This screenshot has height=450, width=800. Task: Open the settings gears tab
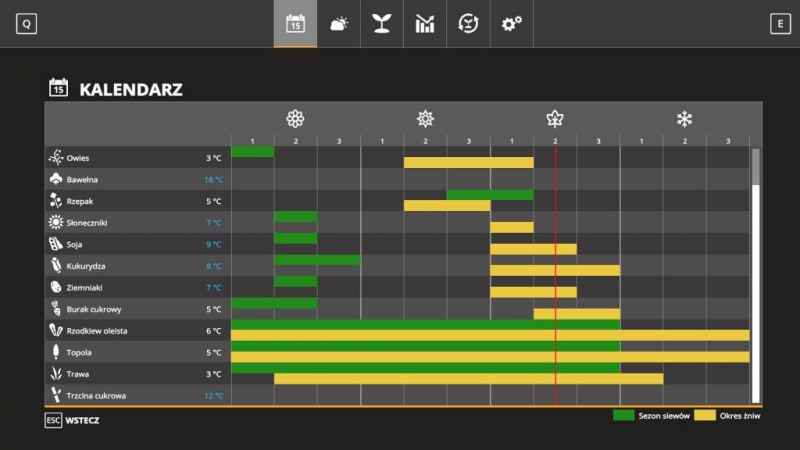pyautogui.click(x=511, y=23)
